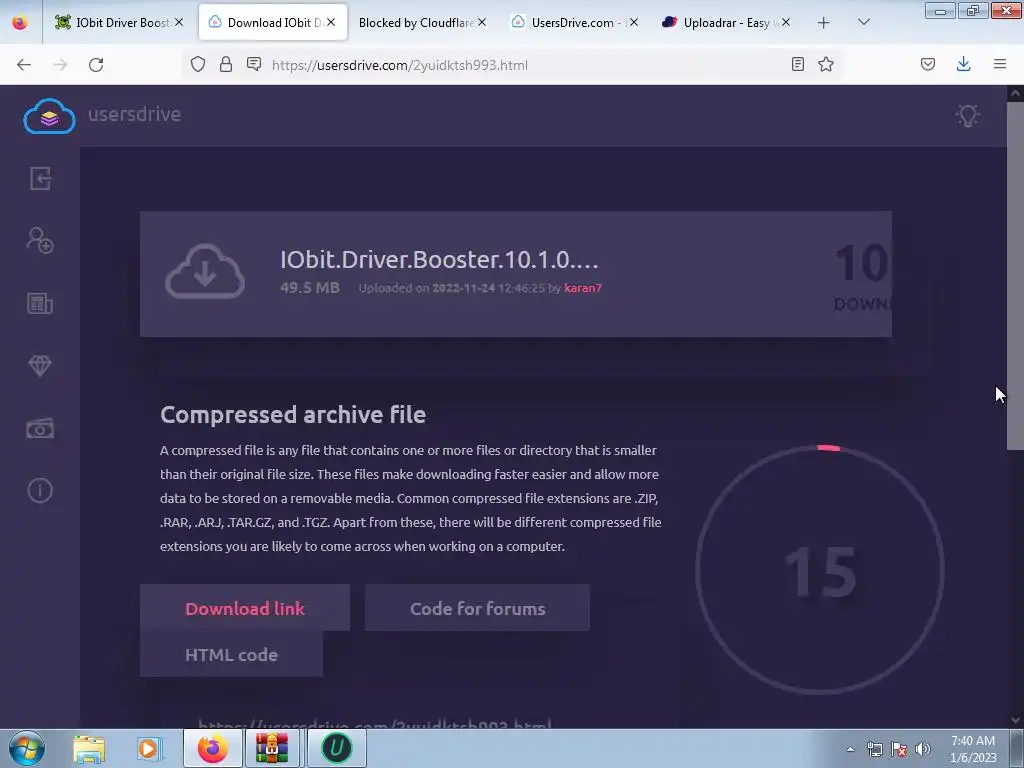This screenshot has width=1024, height=768.
Task: Expand the list all tabs dropdown
Action: click(x=863, y=22)
